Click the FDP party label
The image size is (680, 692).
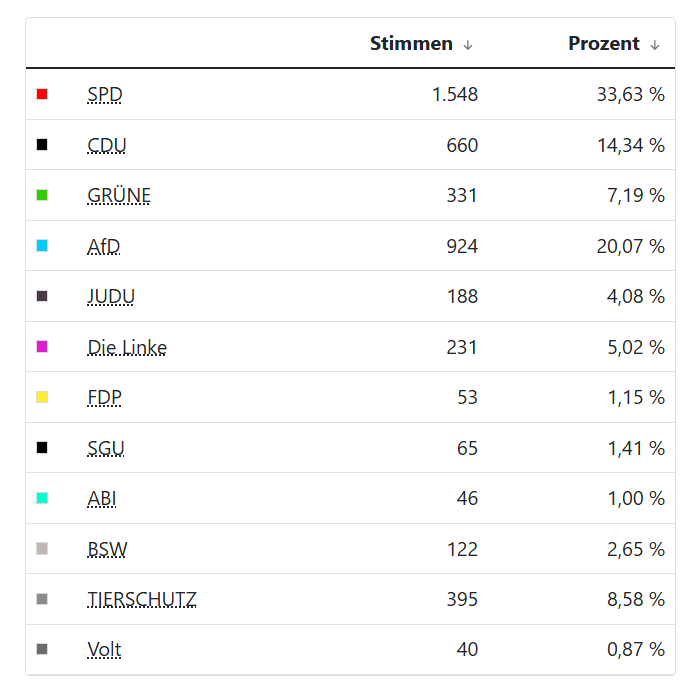(x=105, y=398)
